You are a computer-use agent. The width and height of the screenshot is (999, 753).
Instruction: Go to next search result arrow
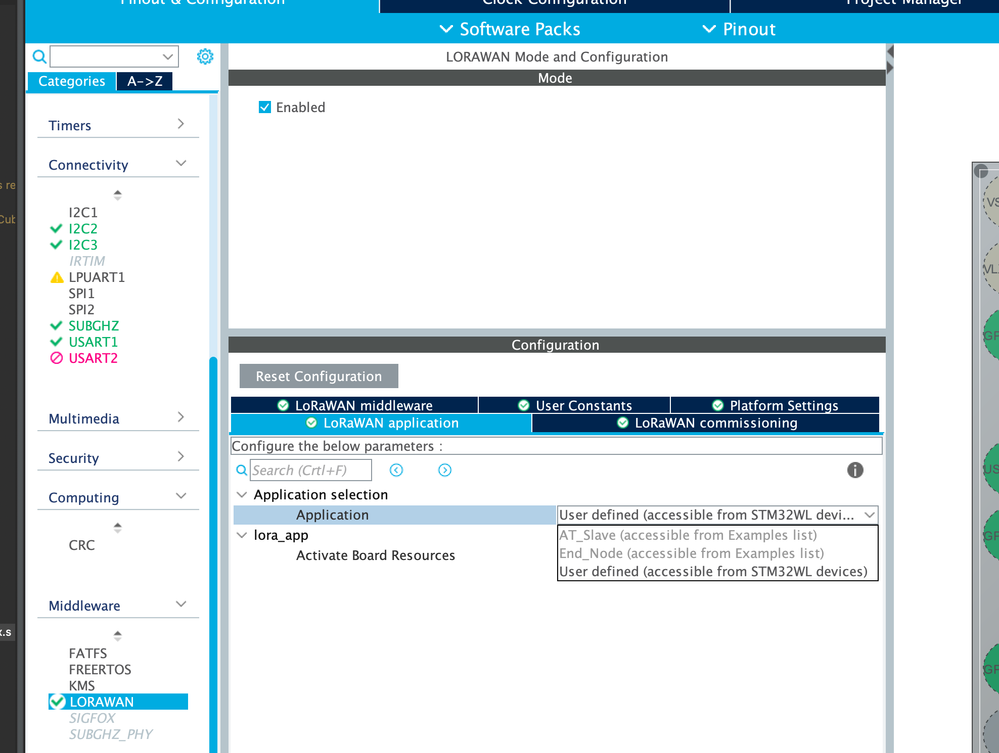click(x=445, y=470)
